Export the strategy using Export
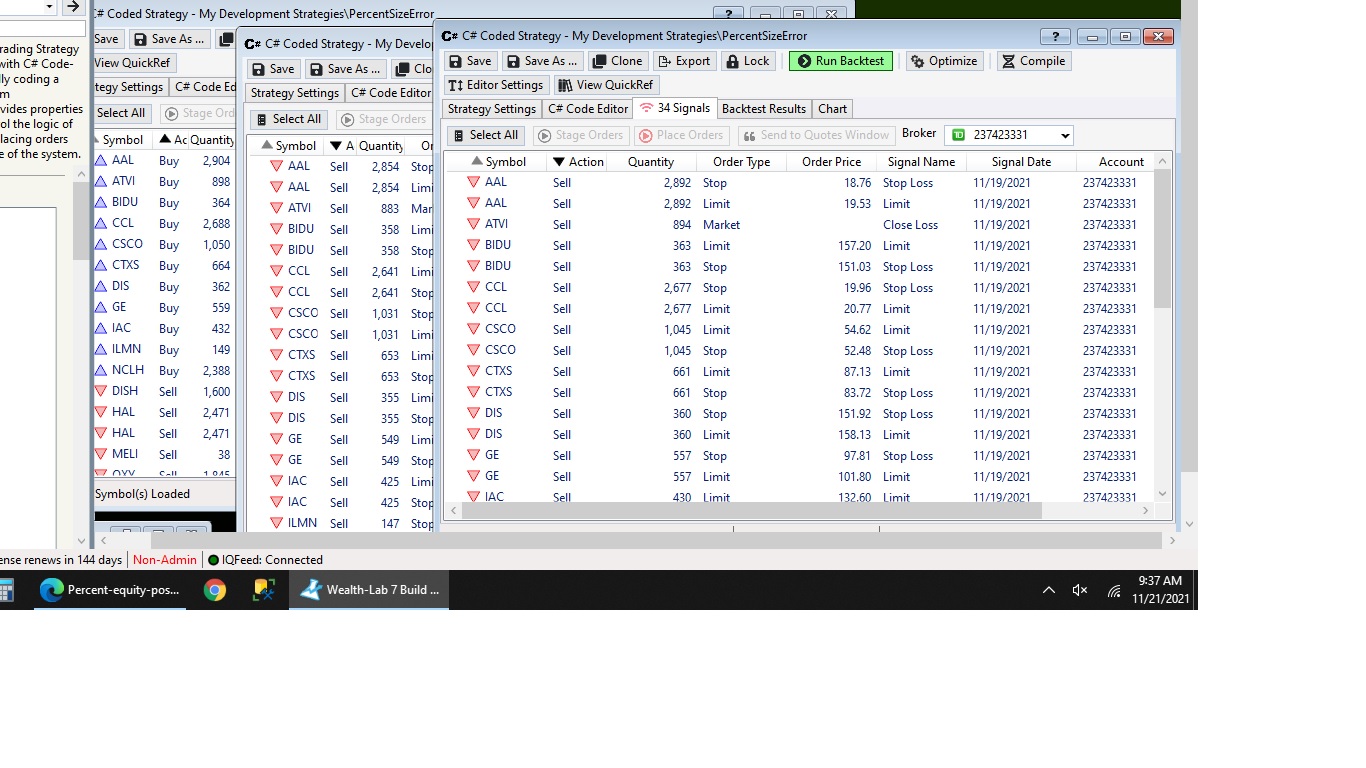Viewport: 1366px width, 768px height. point(683,61)
